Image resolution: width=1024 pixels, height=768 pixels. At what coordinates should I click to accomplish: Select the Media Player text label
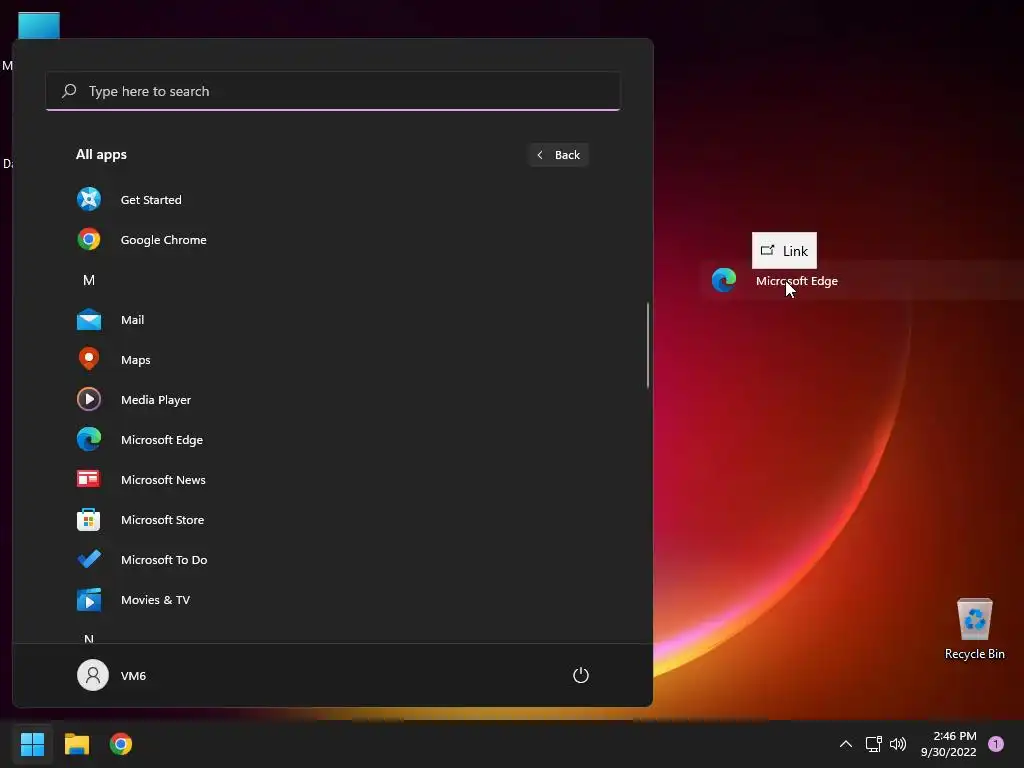(x=156, y=400)
